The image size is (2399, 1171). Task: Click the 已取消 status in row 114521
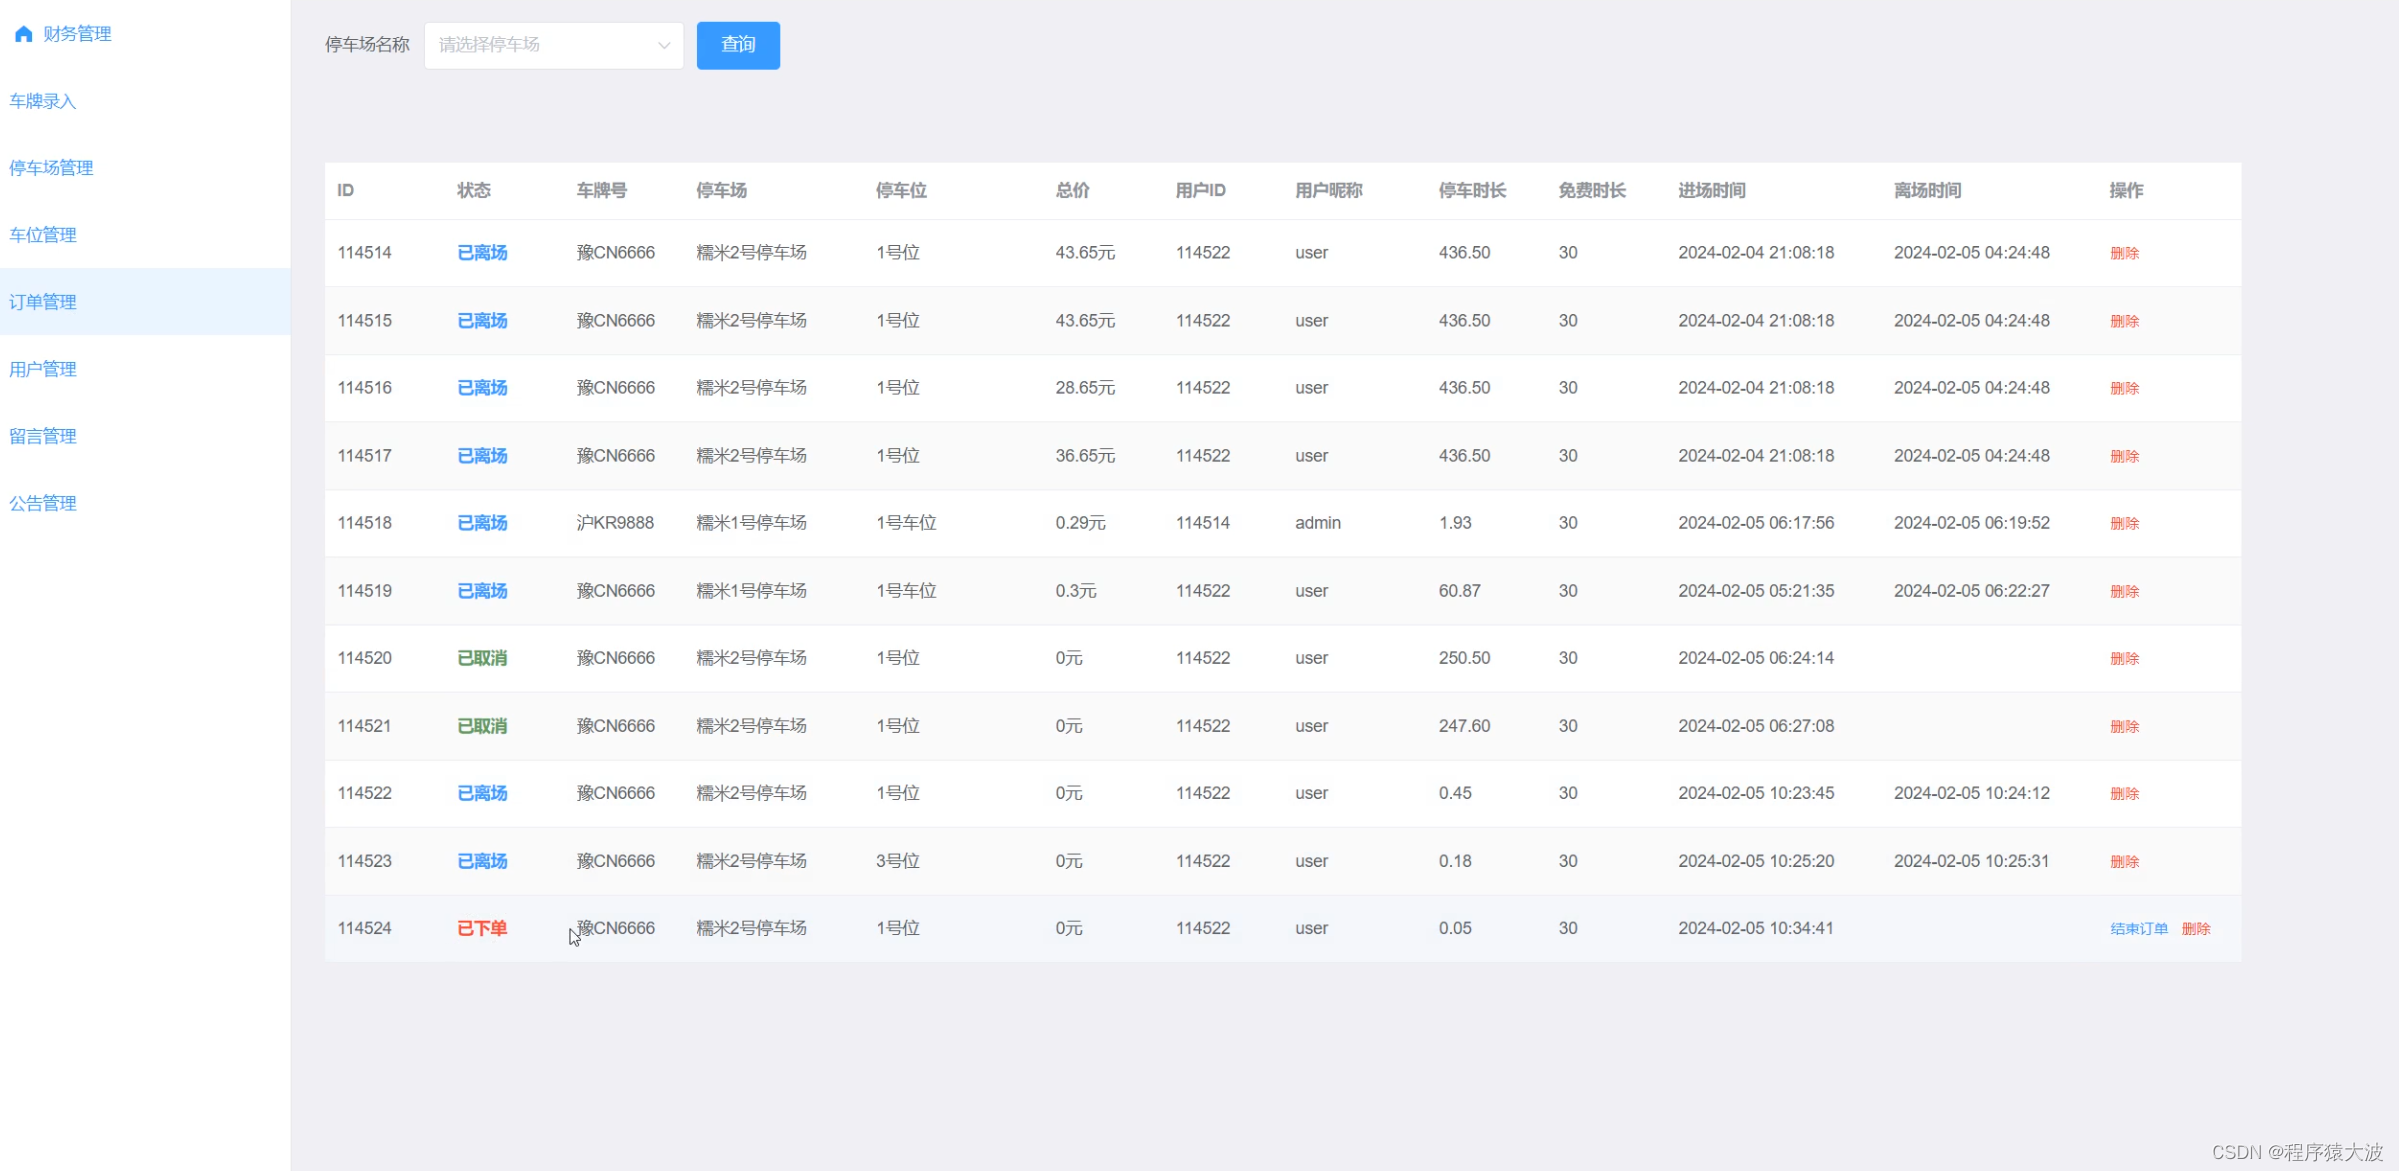tap(482, 726)
